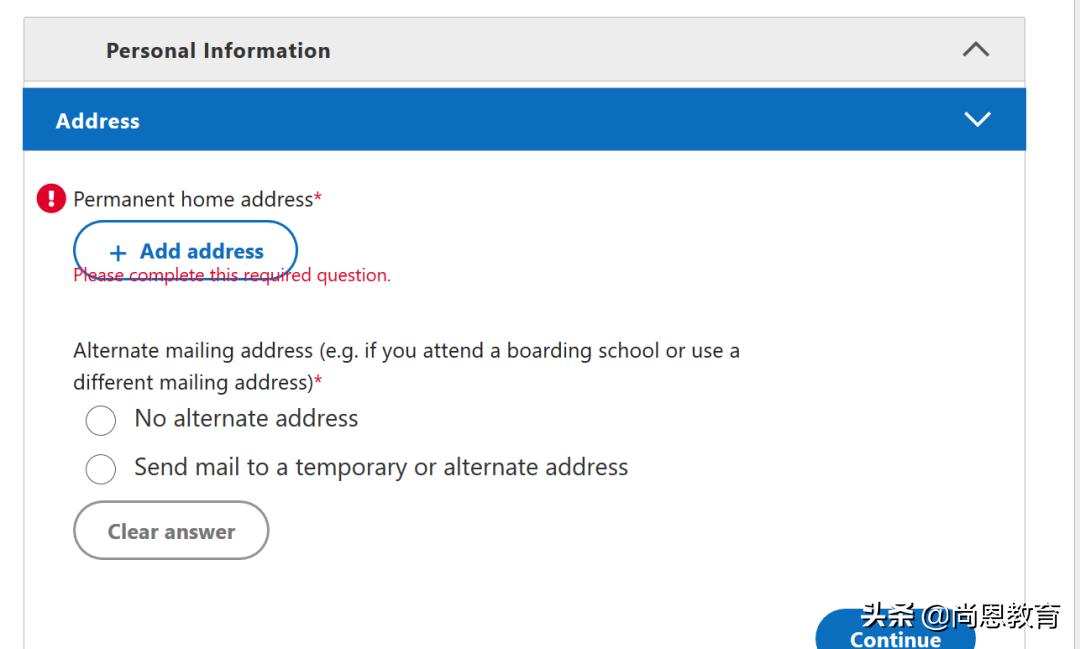Click the Permanent home address label

pyautogui.click(x=193, y=199)
